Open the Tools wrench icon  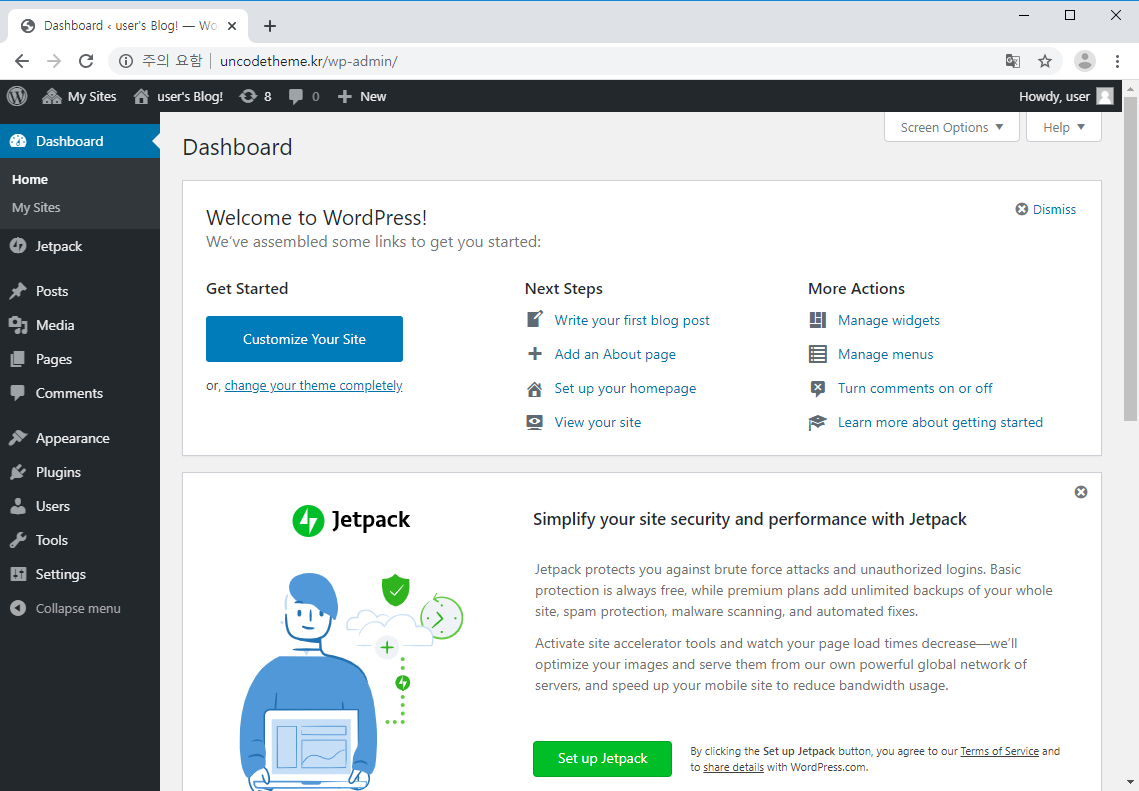[18, 540]
